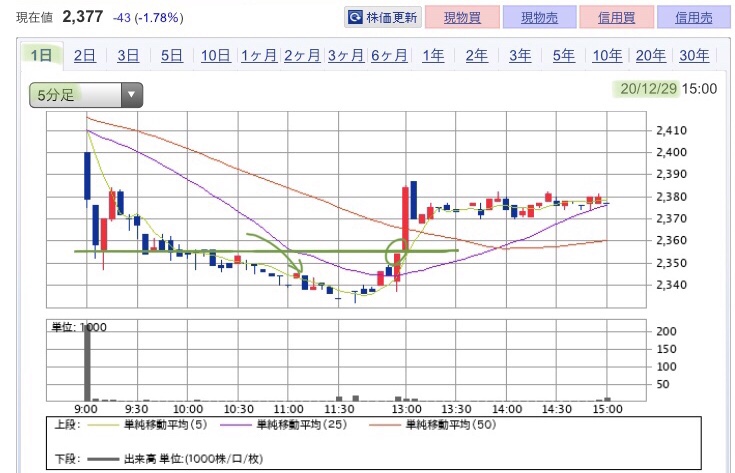Screen dimensions: 735x473
Task: Select the 5年 chart period
Action: point(564,55)
